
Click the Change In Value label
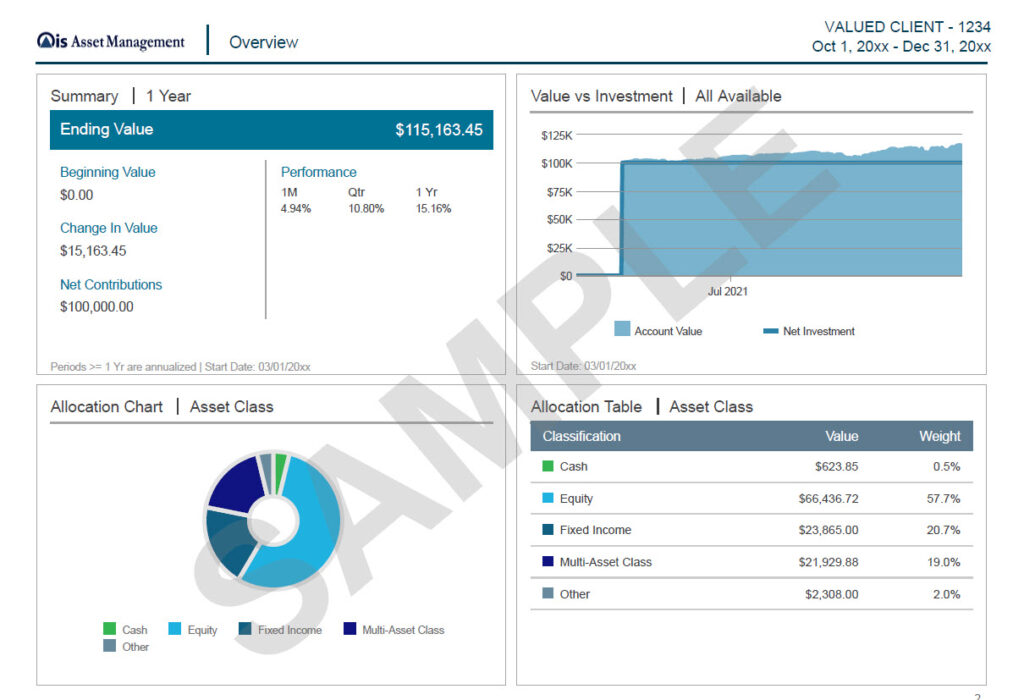108,228
